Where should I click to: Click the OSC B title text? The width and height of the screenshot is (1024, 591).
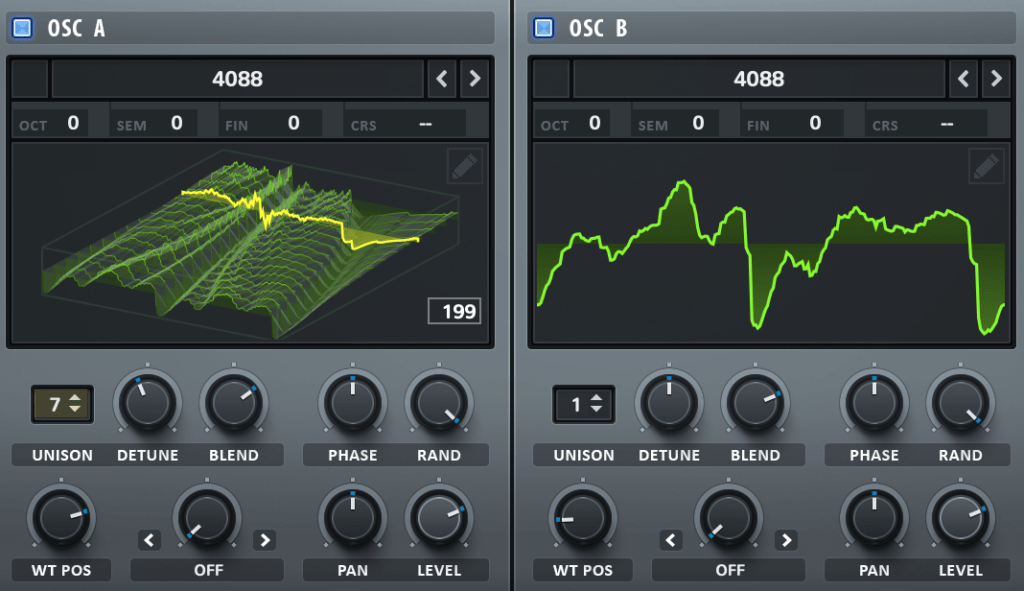pyautogui.click(x=598, y=28)
